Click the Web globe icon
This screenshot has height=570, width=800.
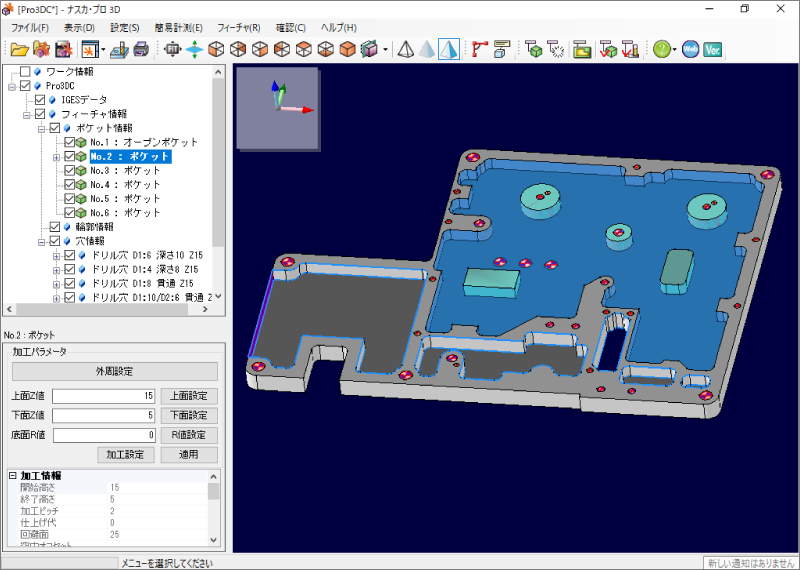point(690,49)
